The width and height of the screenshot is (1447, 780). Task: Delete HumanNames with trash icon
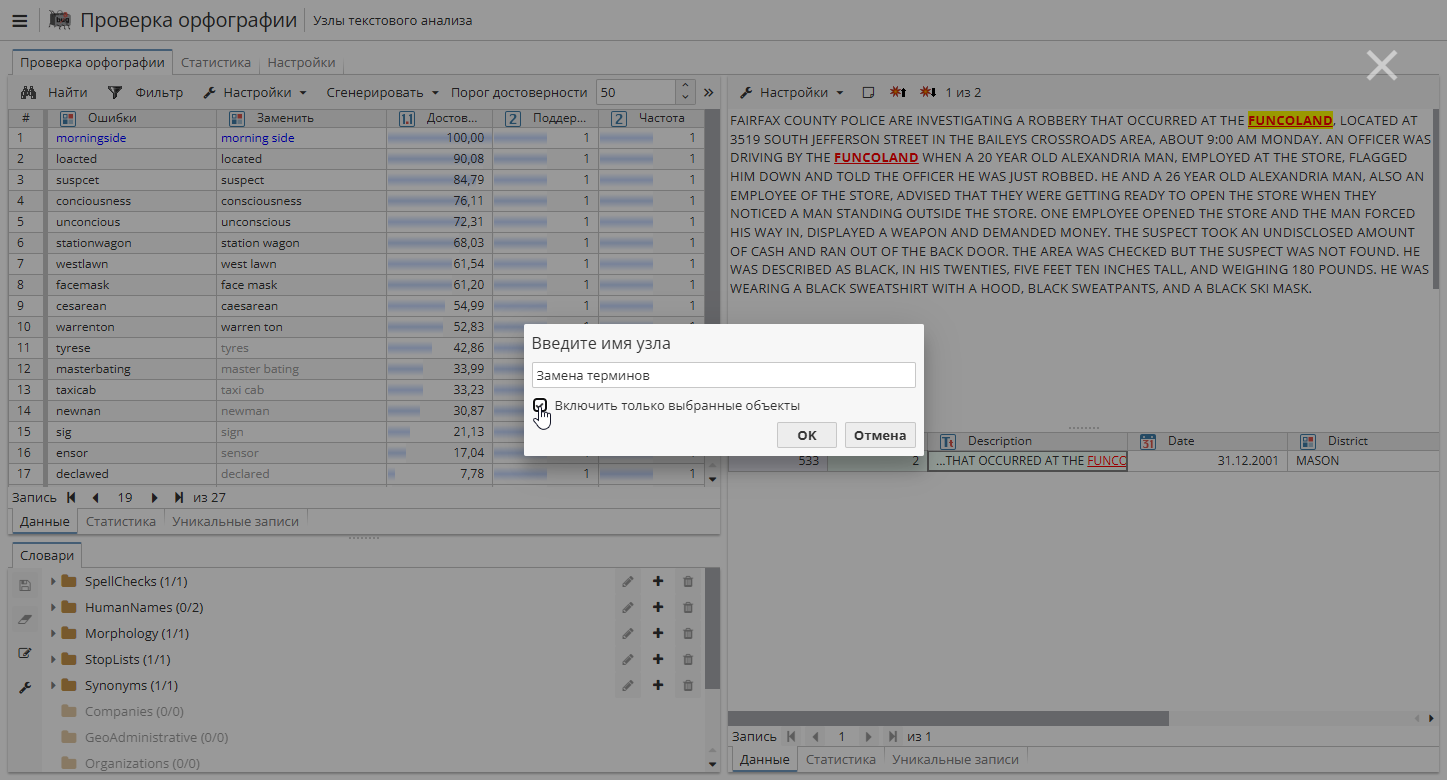[x=688, y=607]
